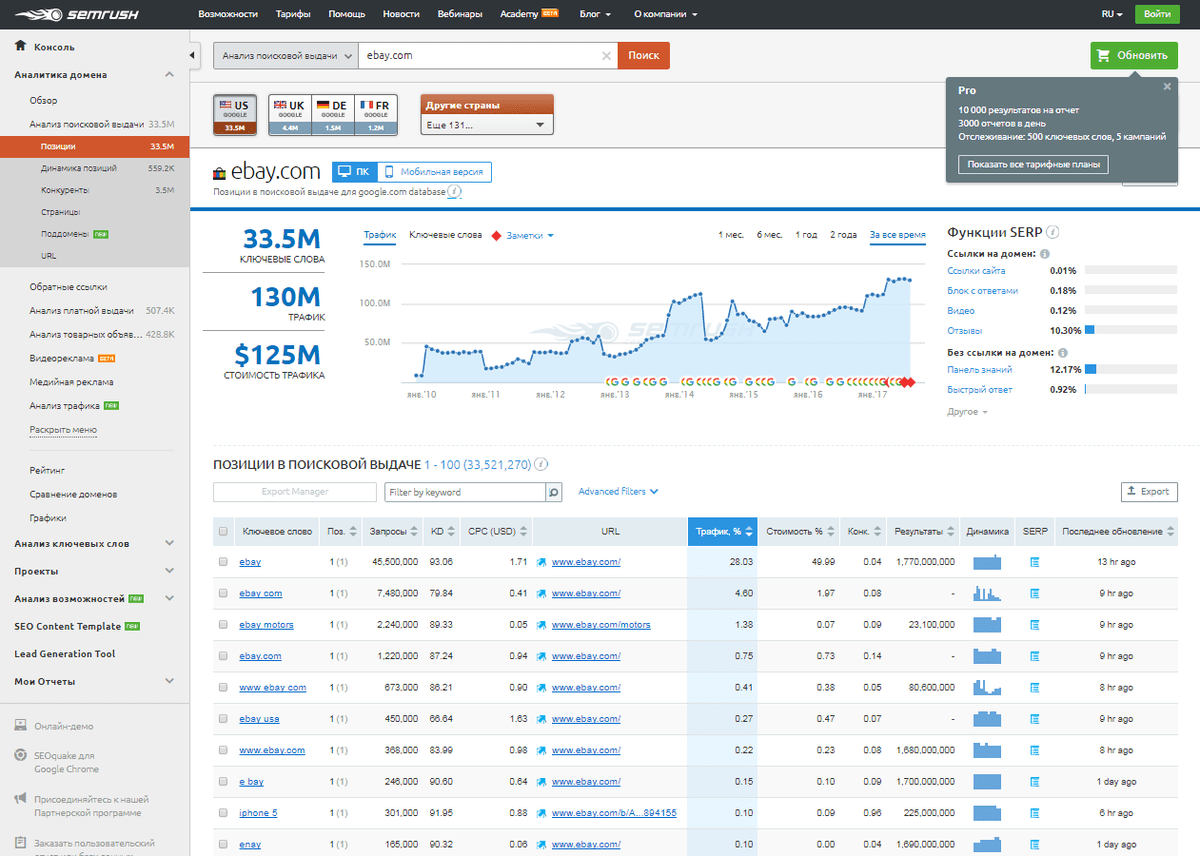Collapse the left sidebar with arrow icon

coord(193,55)
